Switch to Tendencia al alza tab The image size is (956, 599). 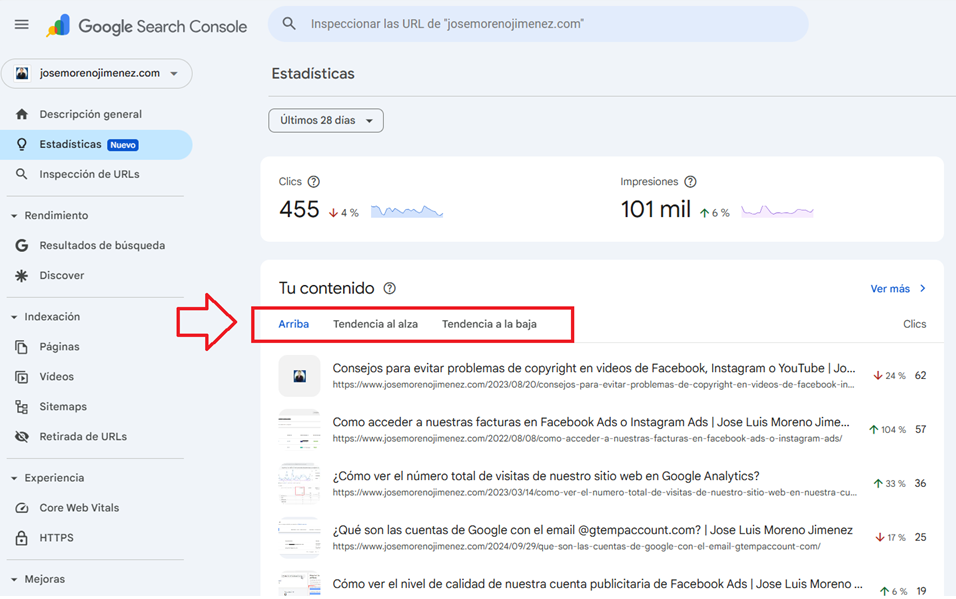click(375, 324)
